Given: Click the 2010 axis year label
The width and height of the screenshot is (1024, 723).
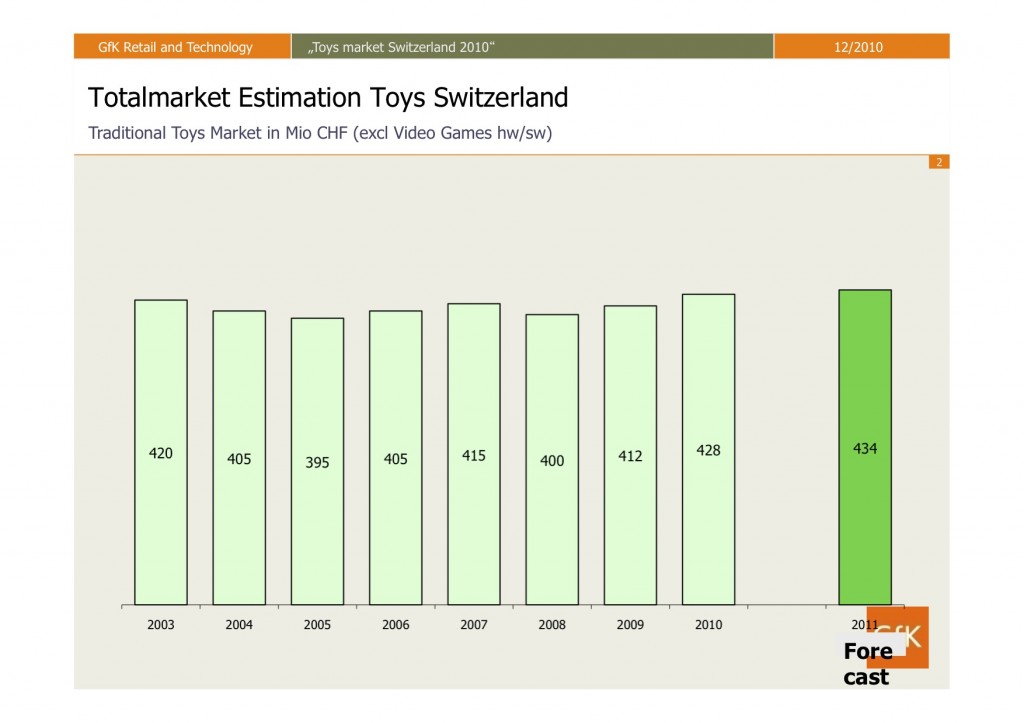Looking at the screenshot, I should (709, 624).
